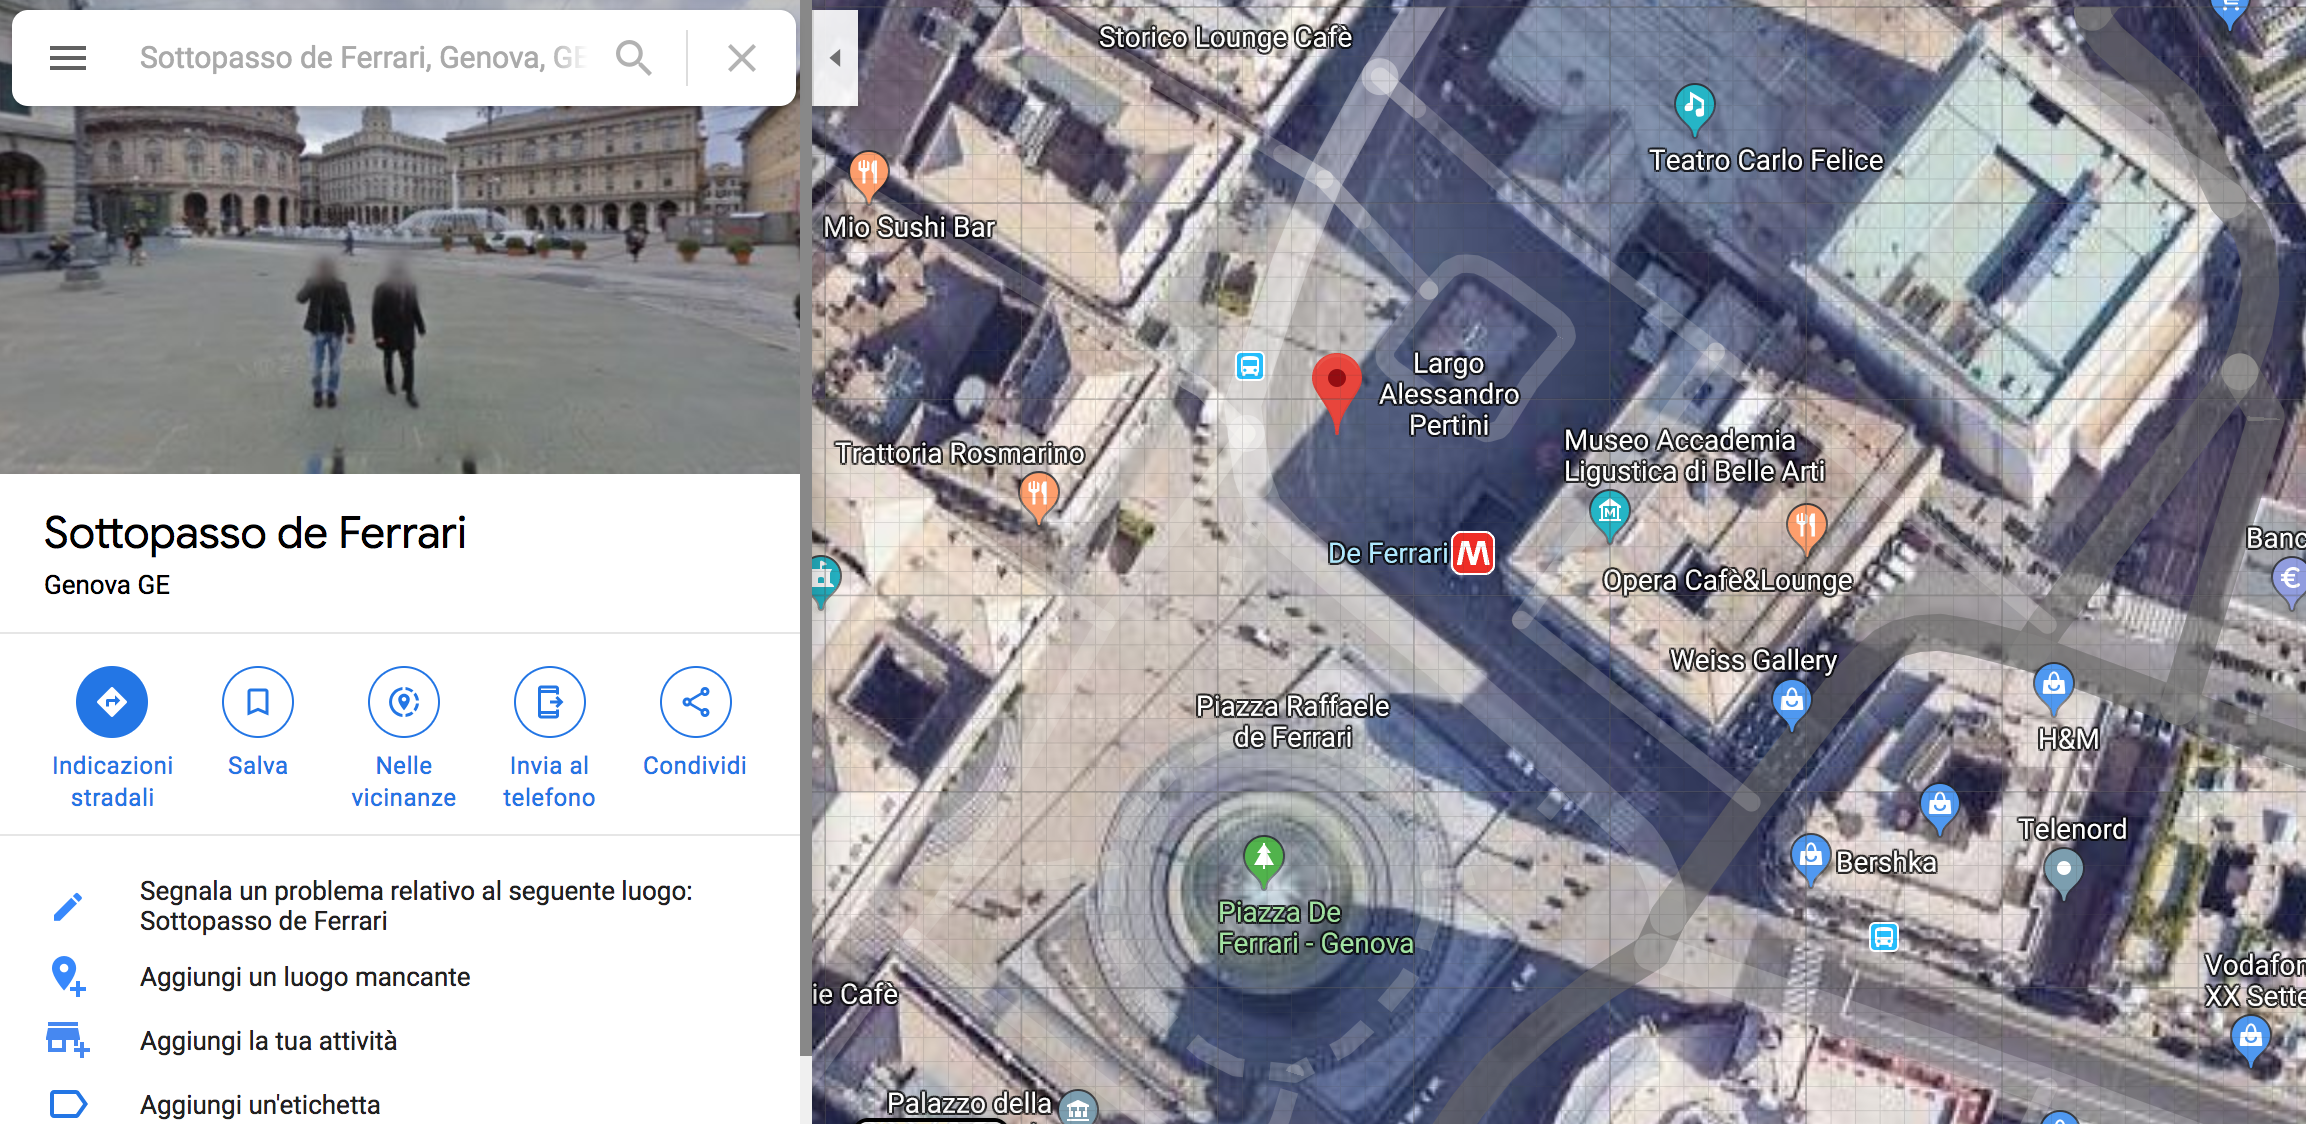Click the Telenord gray pin

click(2063, 872)
